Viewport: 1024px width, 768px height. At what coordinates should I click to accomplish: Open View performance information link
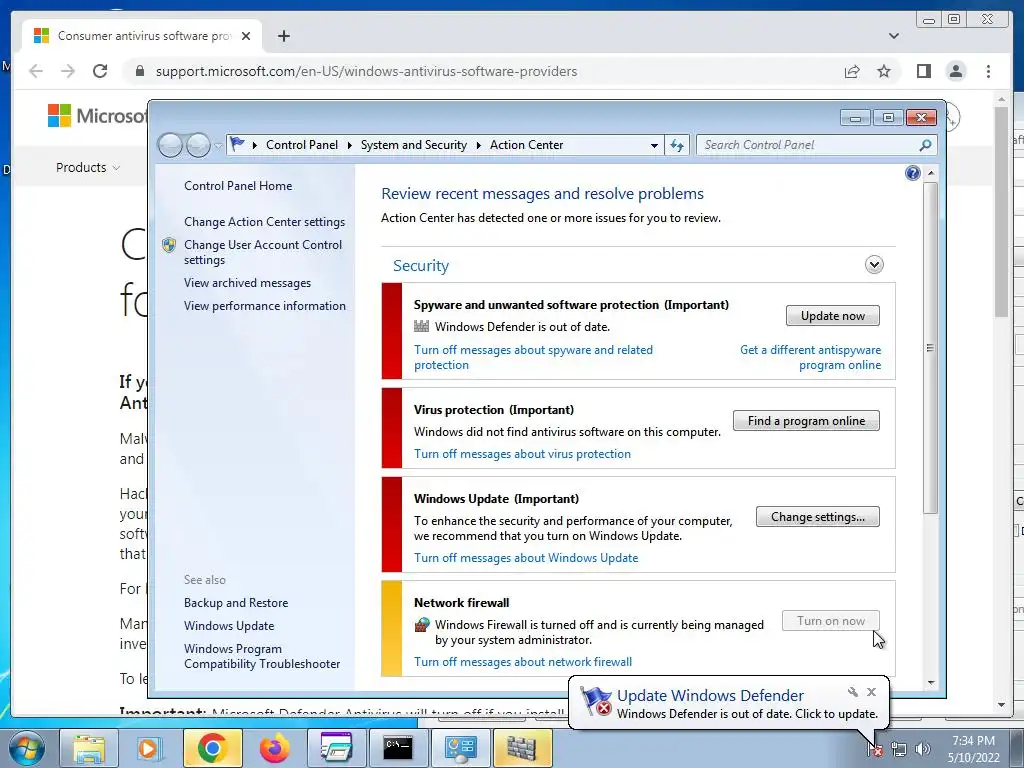point(264,306)
